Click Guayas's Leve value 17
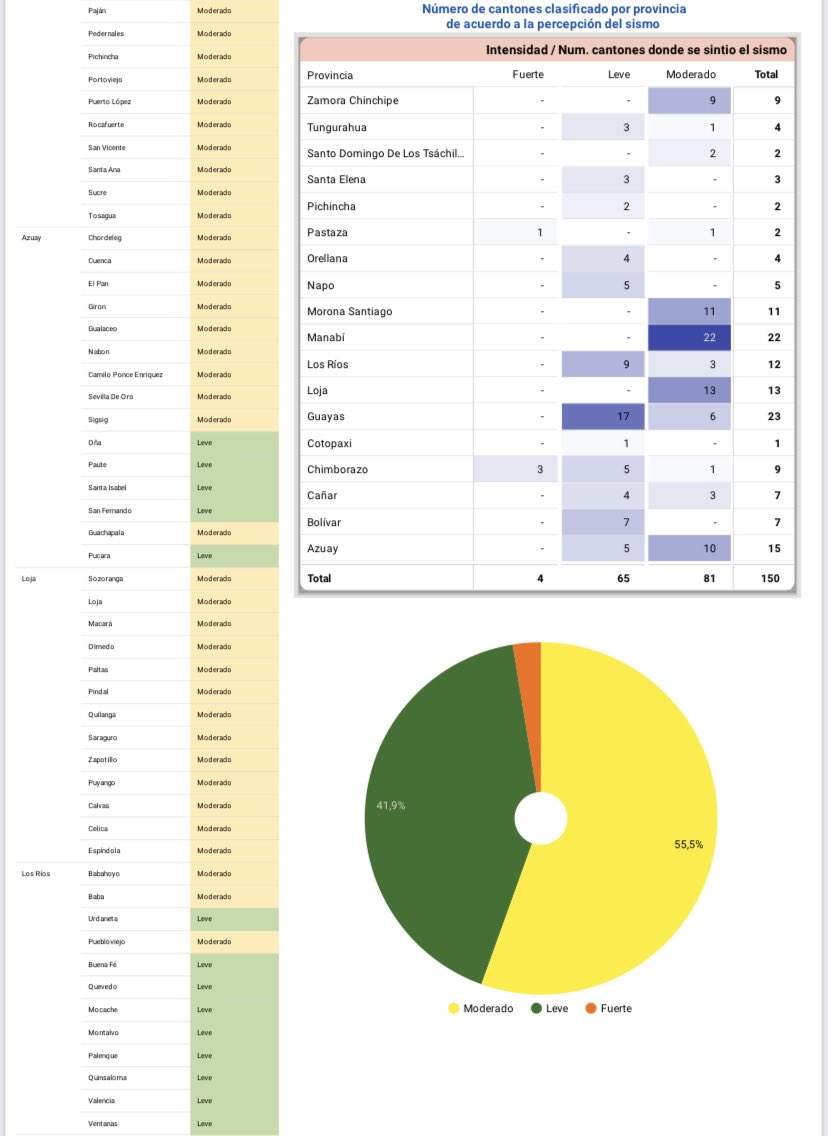Image resolution: width=828 pixels, height=1136 pixels. tap(603, 417)
